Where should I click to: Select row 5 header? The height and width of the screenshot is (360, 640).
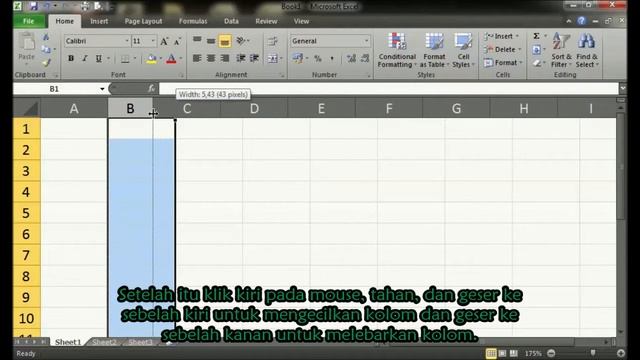(x=26, y=213)
